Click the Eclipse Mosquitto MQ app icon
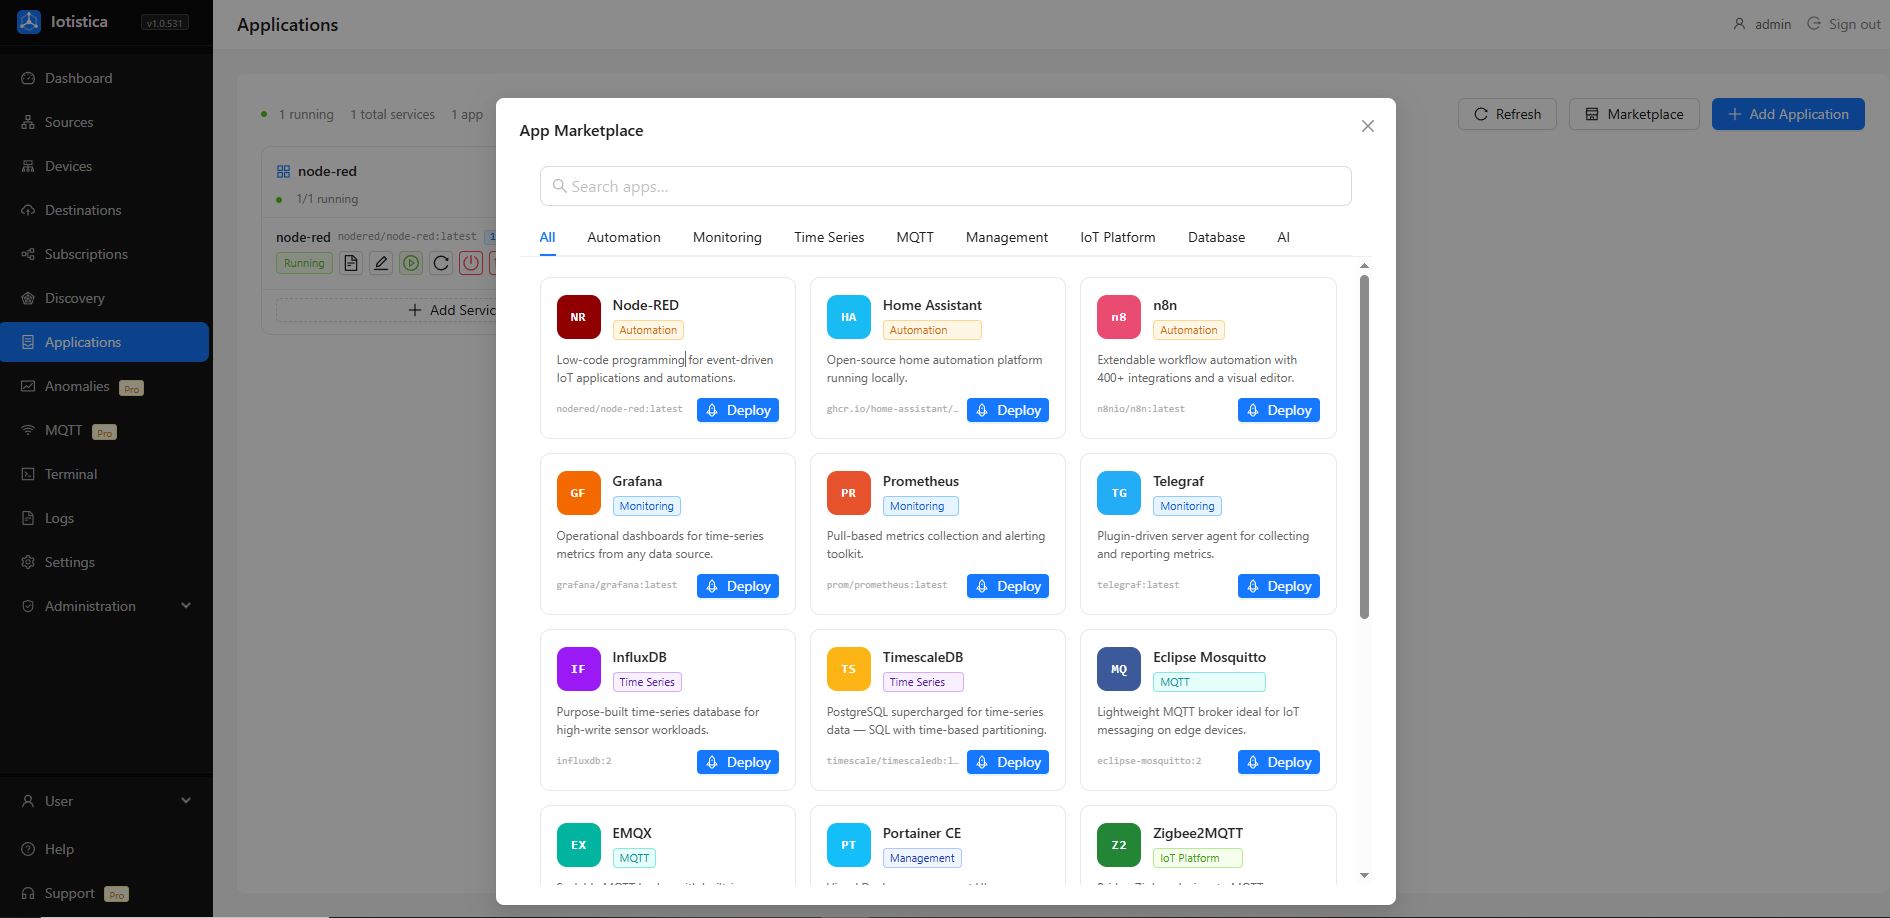This screenshot has width=1890, height=918. (1119, 669)
